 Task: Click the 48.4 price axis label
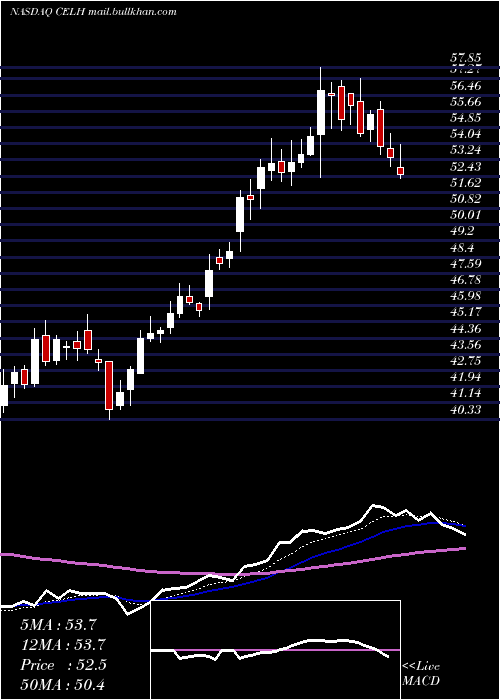[462, 247]
